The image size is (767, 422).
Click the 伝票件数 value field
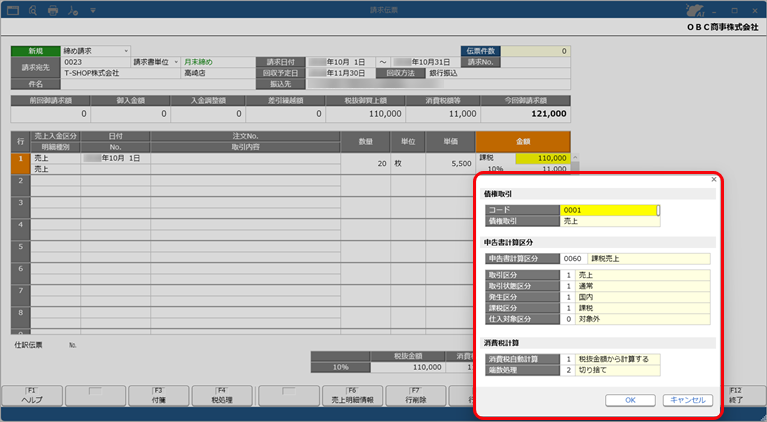pos(535,51)
